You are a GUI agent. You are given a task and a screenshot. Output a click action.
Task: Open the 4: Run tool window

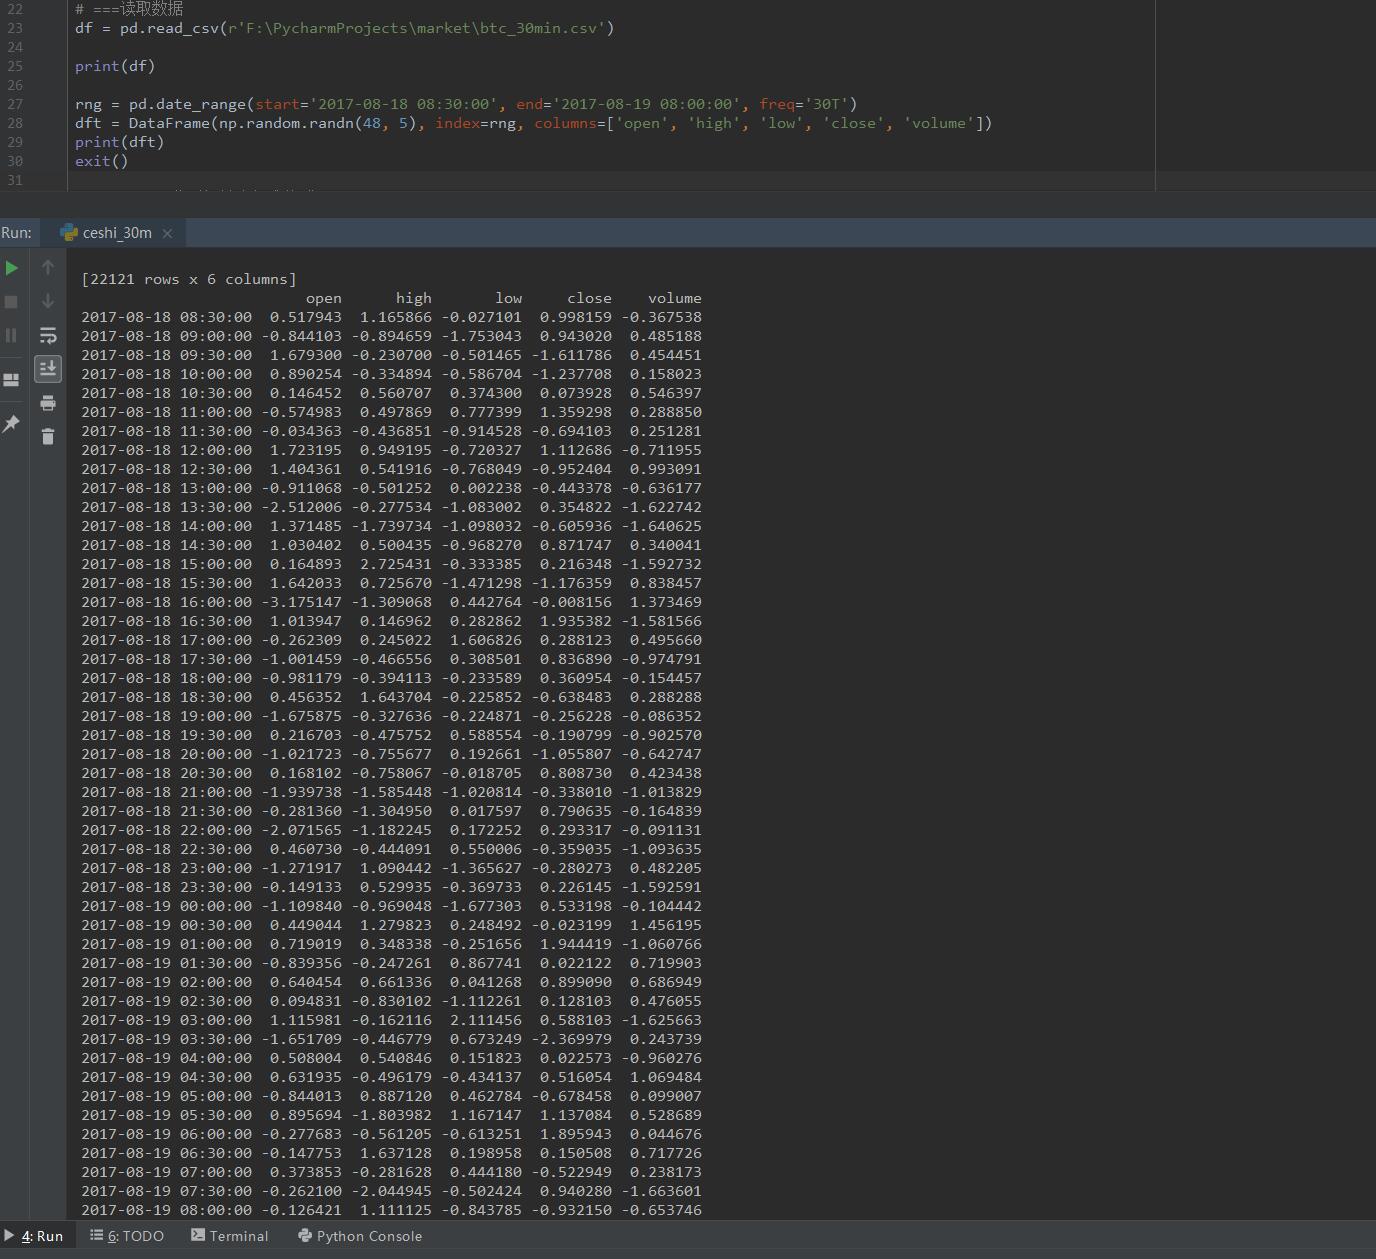point(34,1236)
